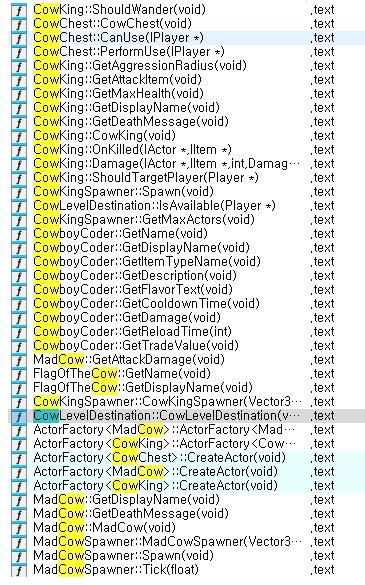Select CowLevelDestination::IsAvailable(Player *) entry
365x585 pixels.
click(x=155, y=206)
